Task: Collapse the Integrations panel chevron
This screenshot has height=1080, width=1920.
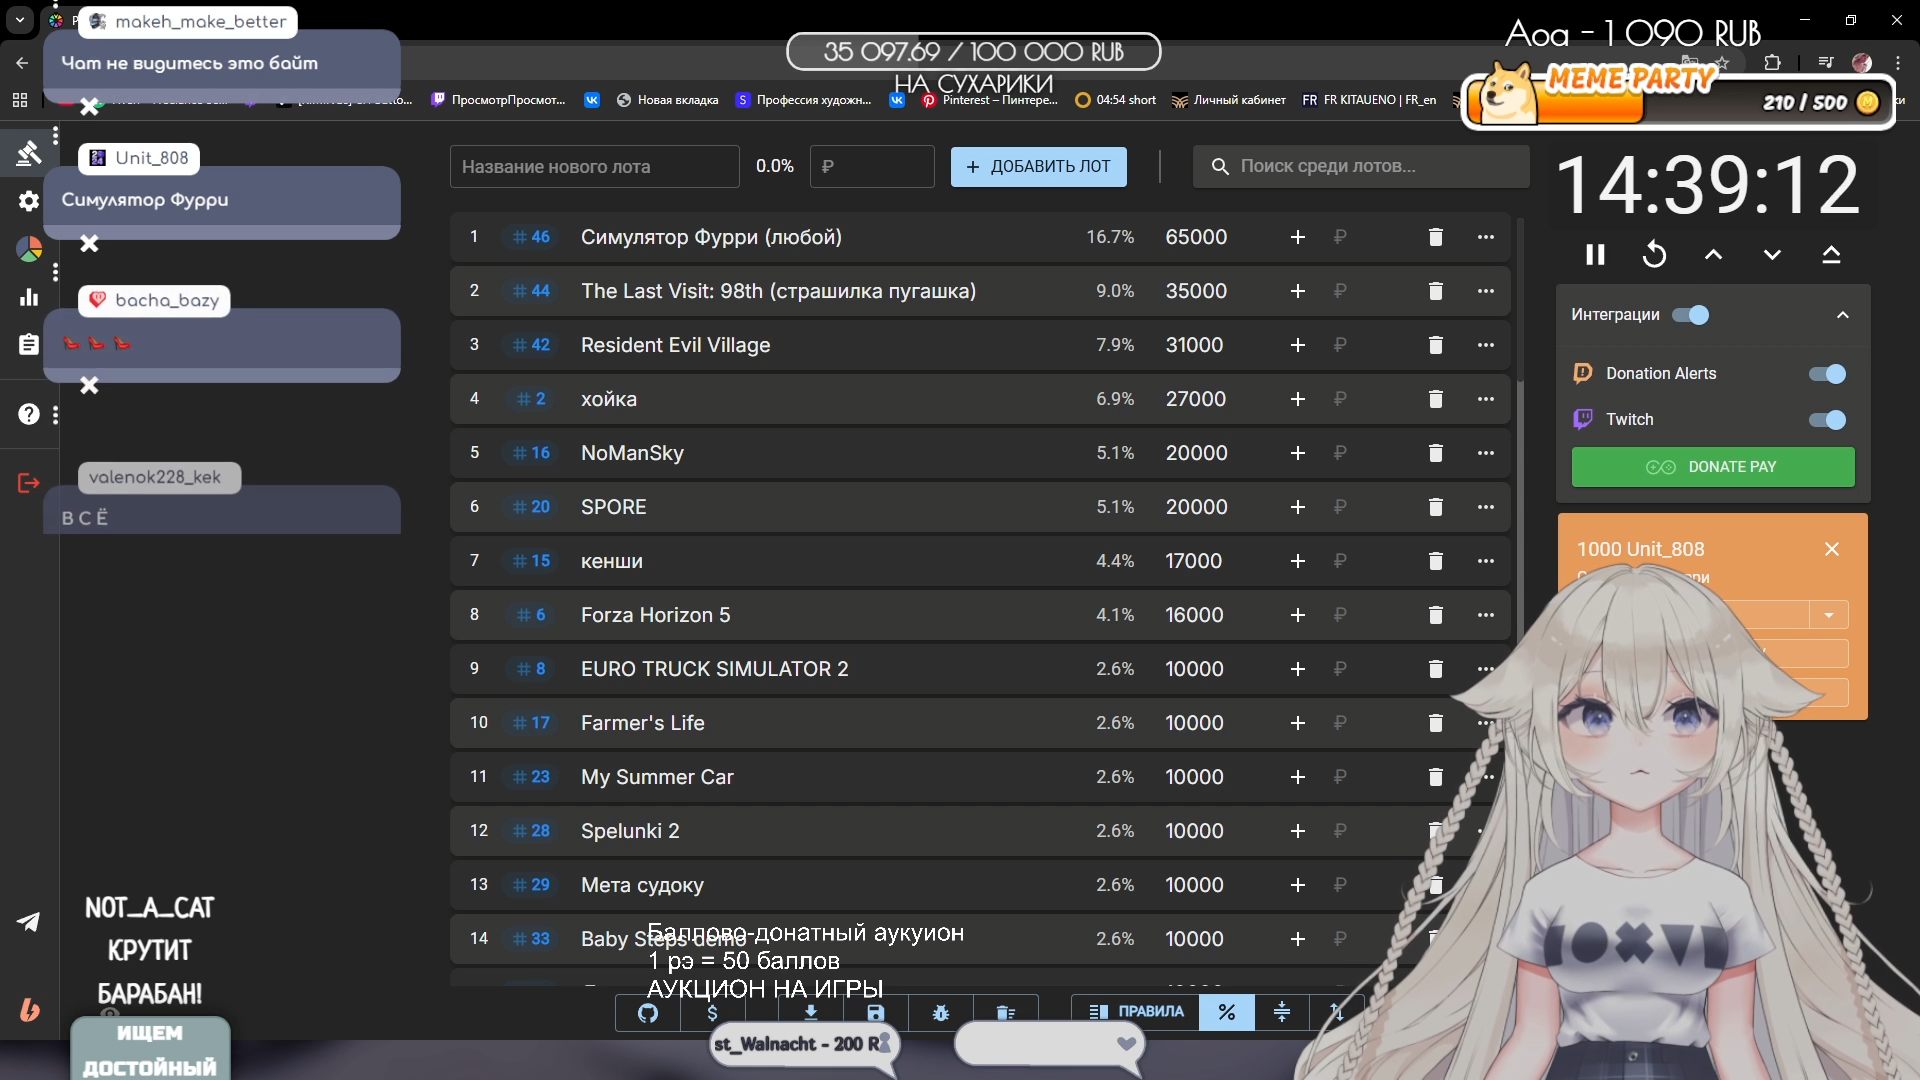Action: [x=1842, y=315]
